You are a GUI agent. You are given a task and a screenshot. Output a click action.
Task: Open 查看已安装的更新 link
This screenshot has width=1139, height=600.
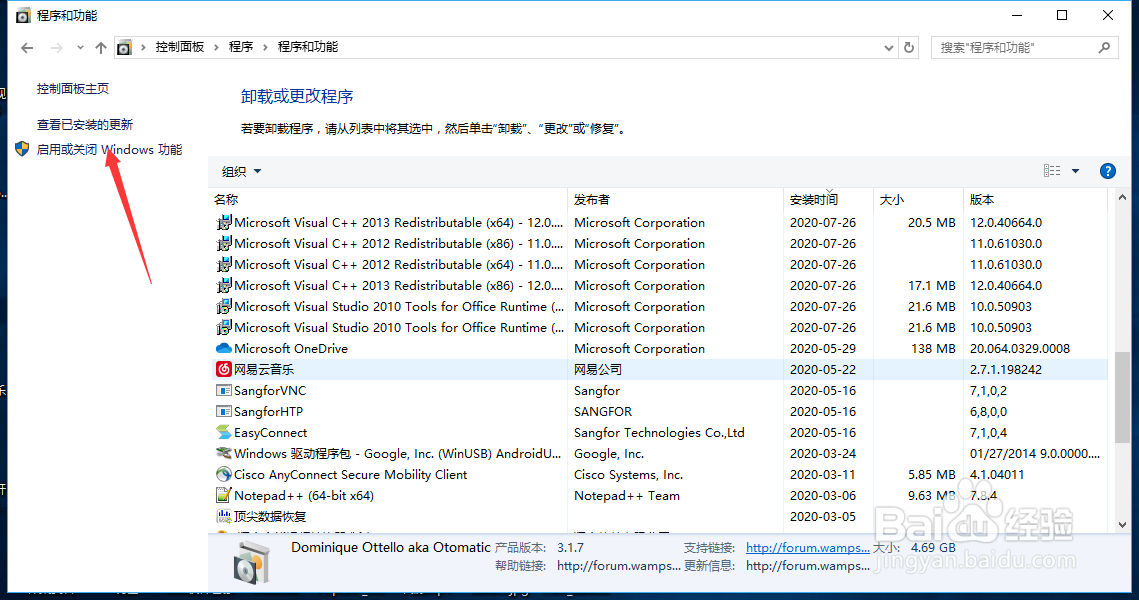(x=85, y=125)
